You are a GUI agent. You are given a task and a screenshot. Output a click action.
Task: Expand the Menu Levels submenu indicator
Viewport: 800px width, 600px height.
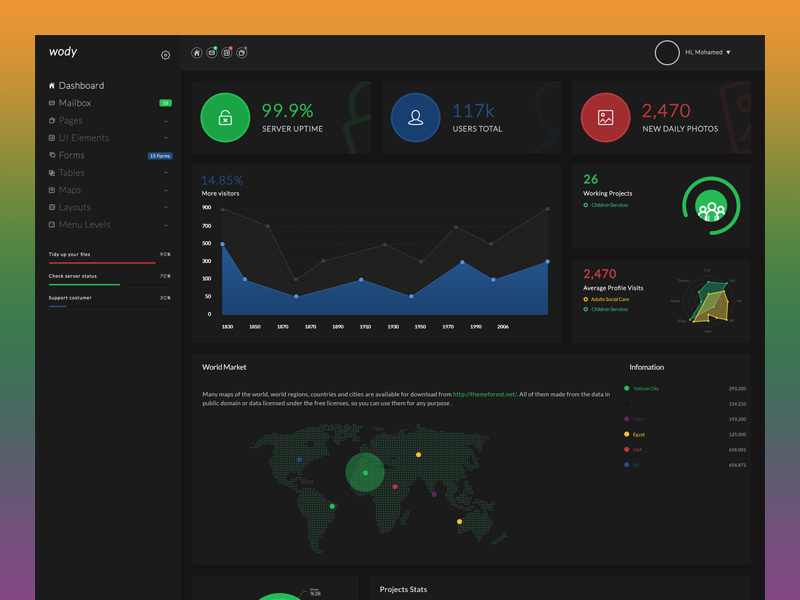[166, 225]
